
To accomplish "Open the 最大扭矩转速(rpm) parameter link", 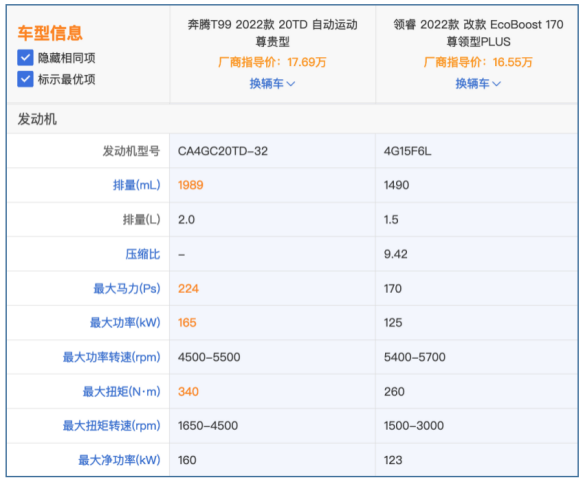I will pos(111,425).
